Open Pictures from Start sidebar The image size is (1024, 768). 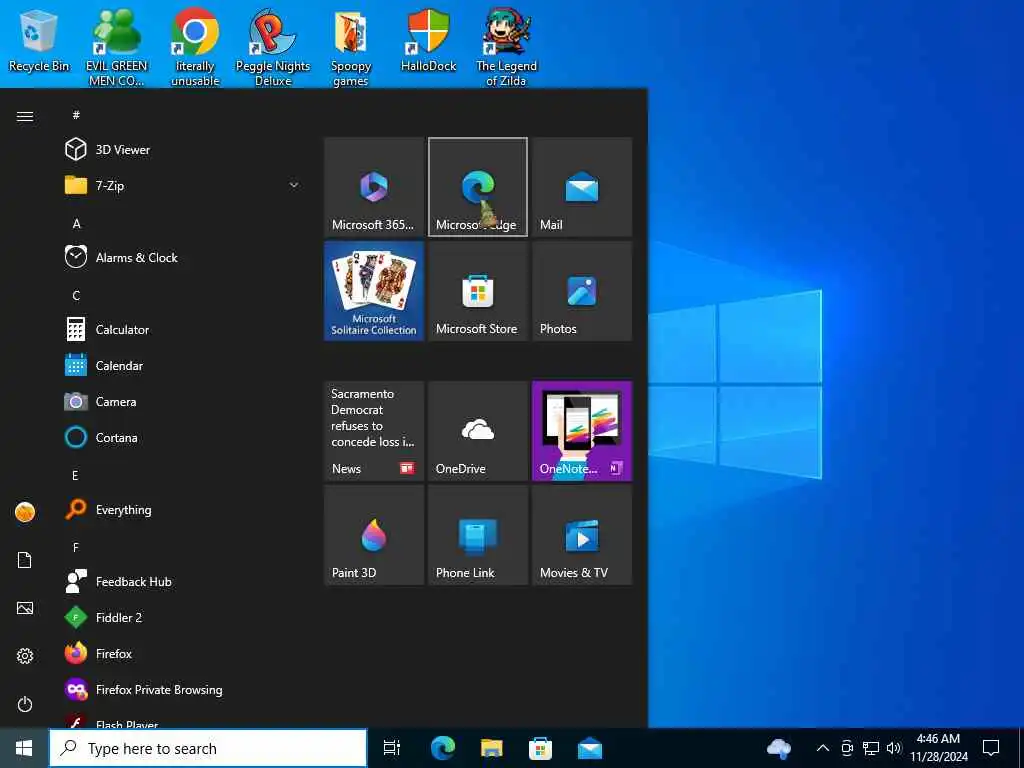(25, 608)
